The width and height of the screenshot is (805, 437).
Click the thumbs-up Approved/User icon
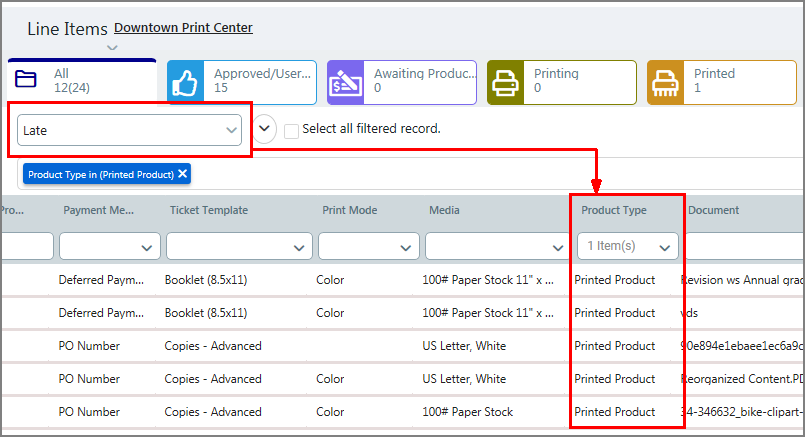coord(187,83)
